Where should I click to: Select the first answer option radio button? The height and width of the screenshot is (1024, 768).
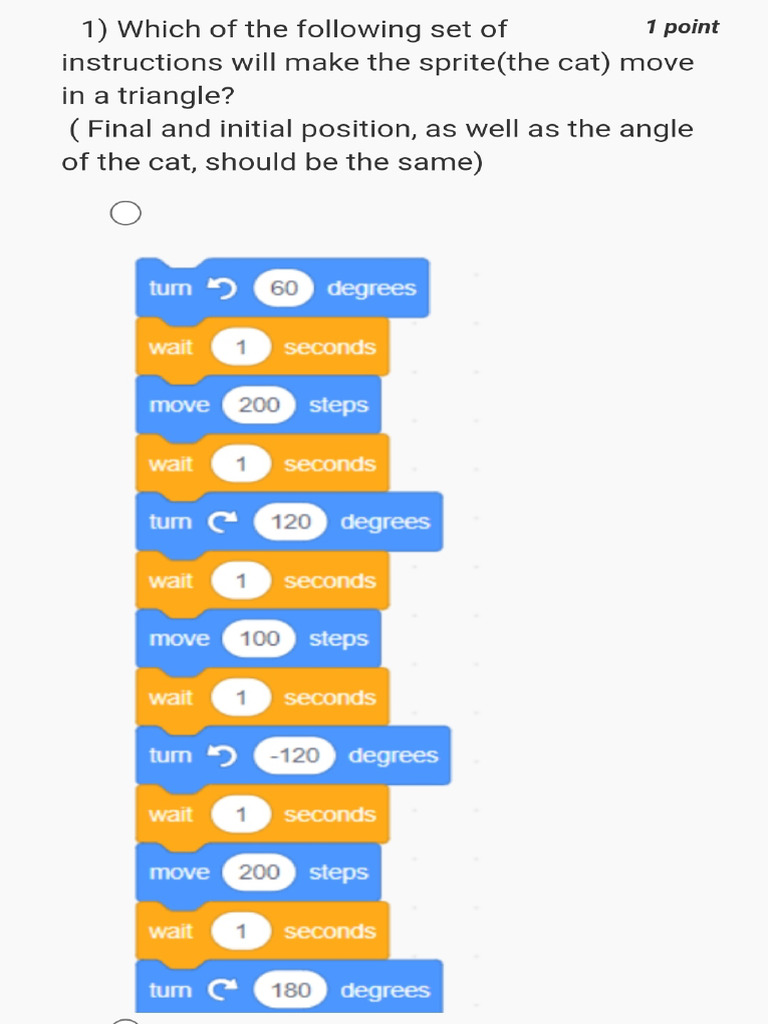[x=125, y=214]
